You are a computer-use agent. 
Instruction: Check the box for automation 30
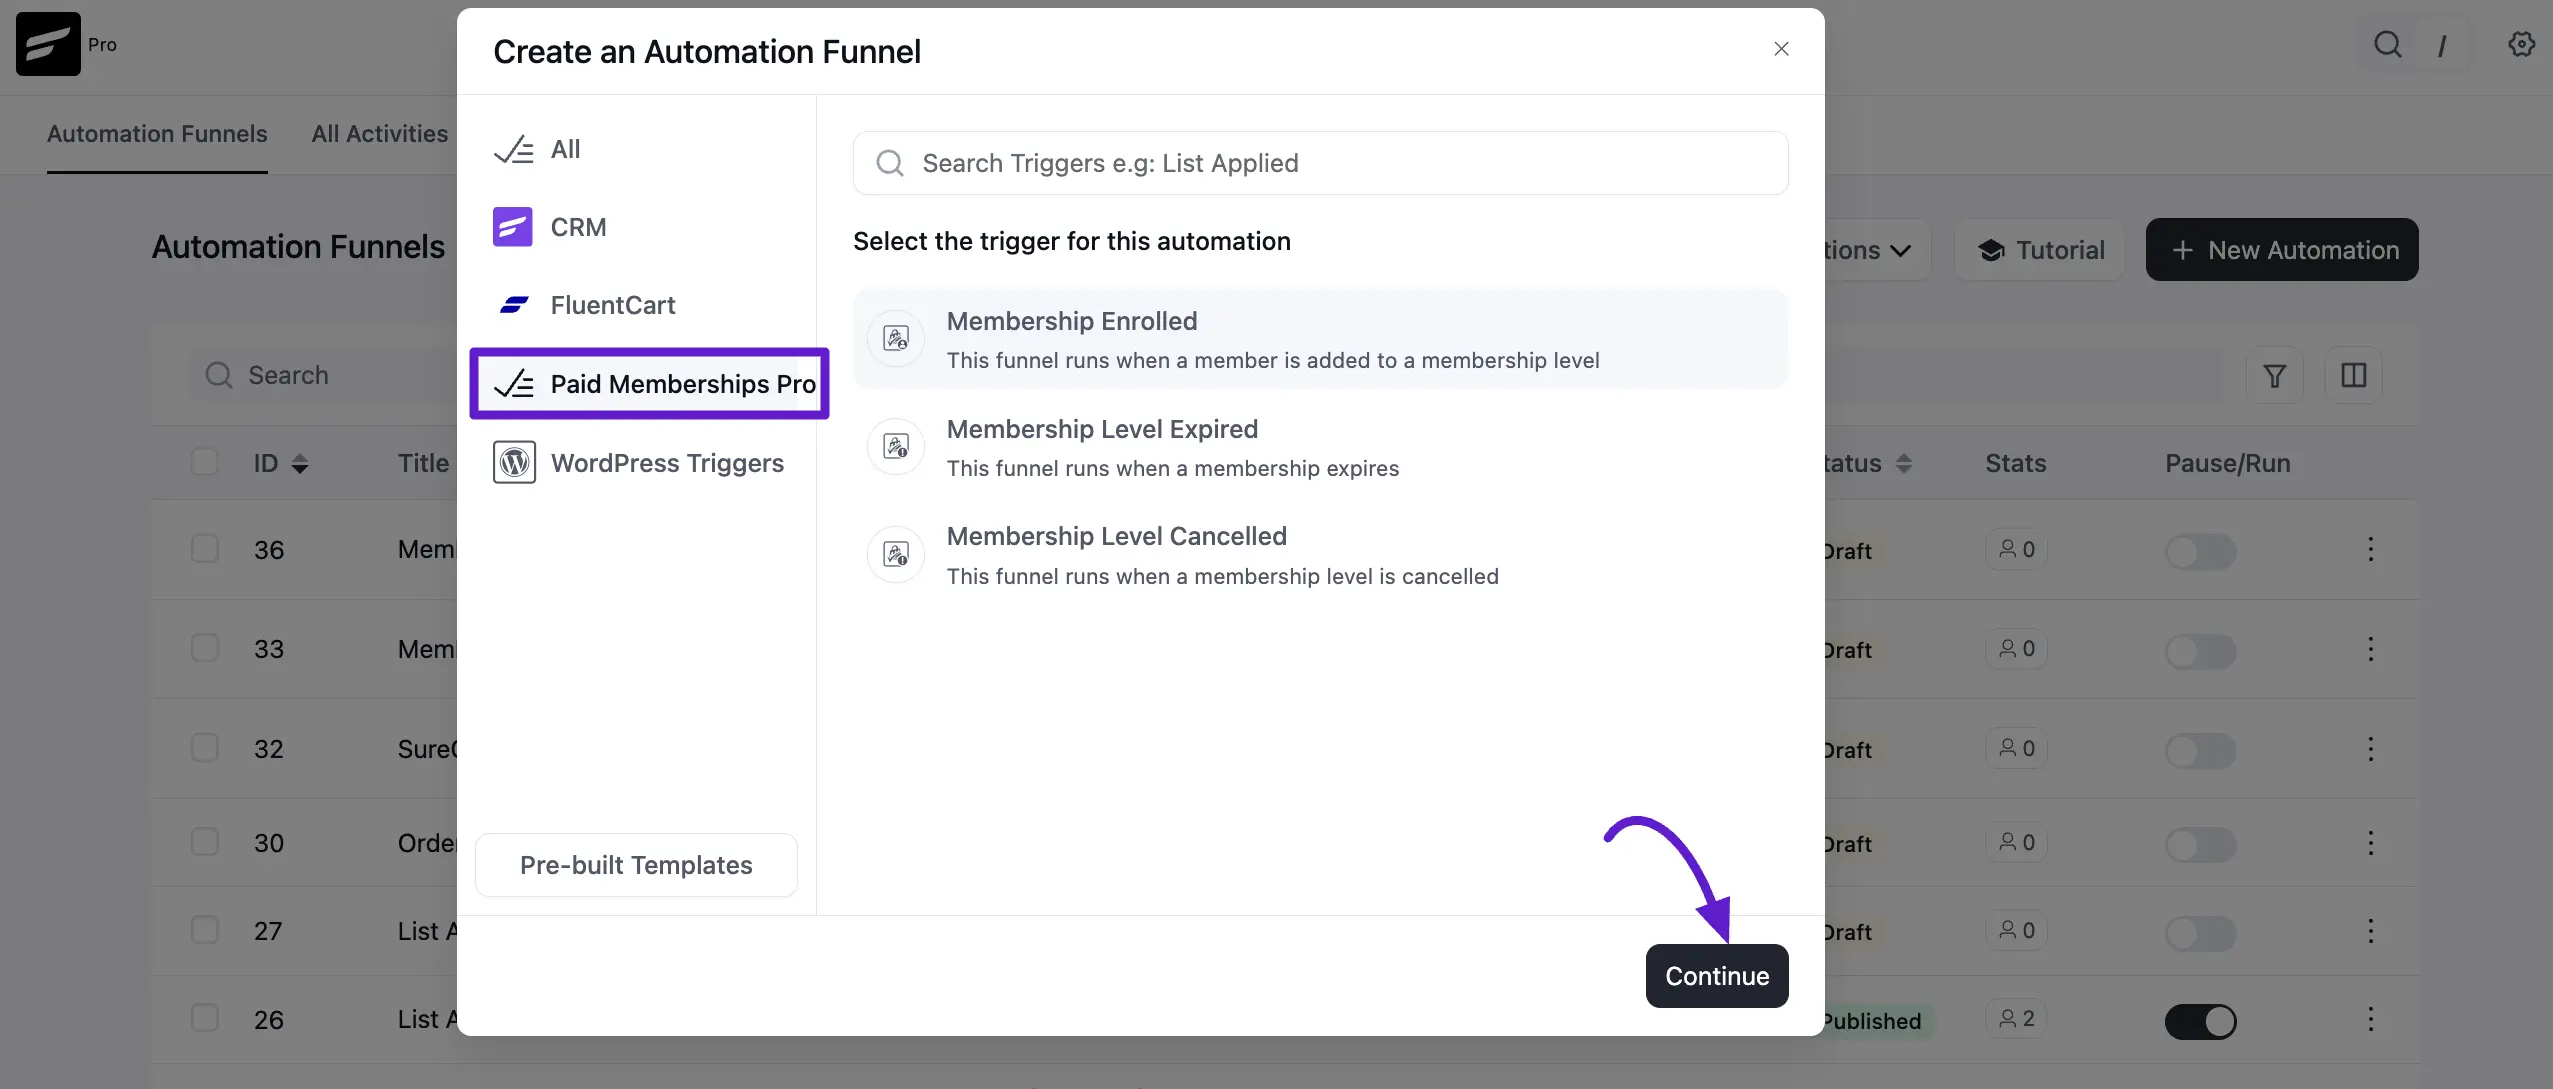tap(205, 842)
